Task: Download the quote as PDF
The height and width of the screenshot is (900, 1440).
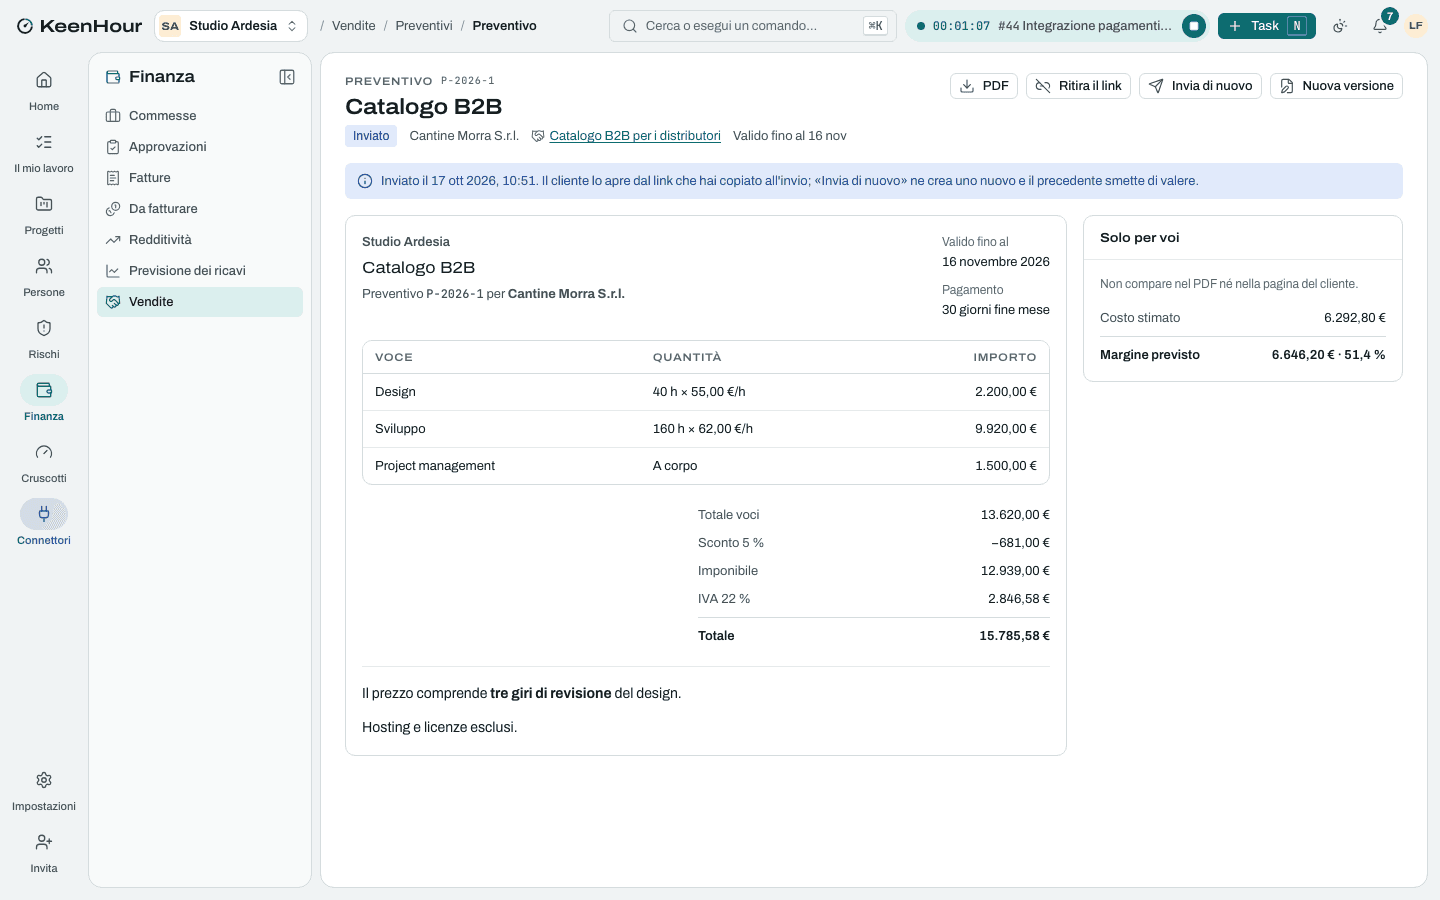Action: point(984,86)
